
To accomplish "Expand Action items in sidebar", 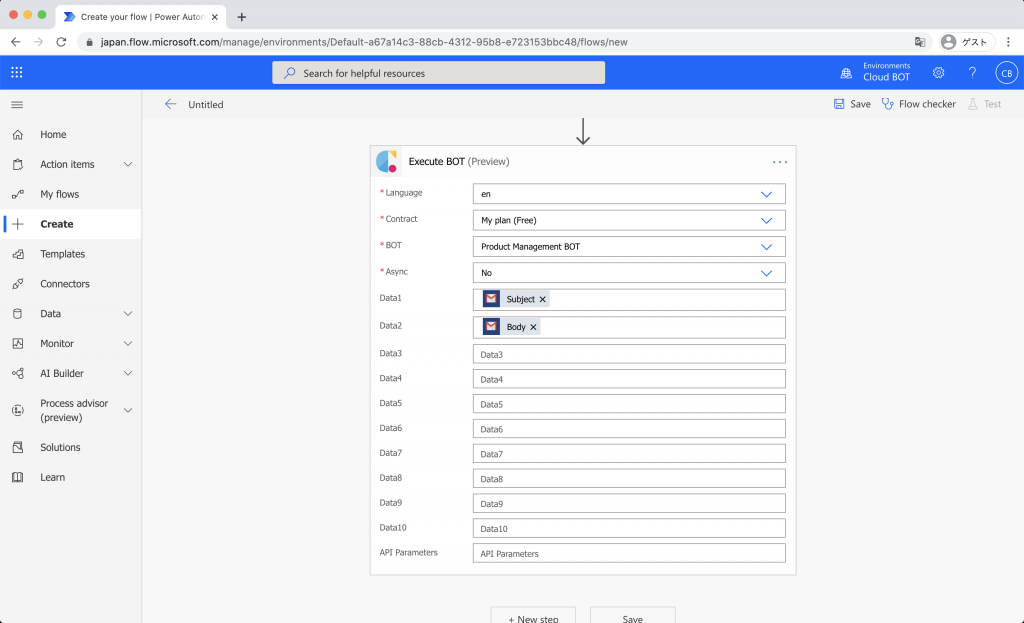I will coord(128,165).
